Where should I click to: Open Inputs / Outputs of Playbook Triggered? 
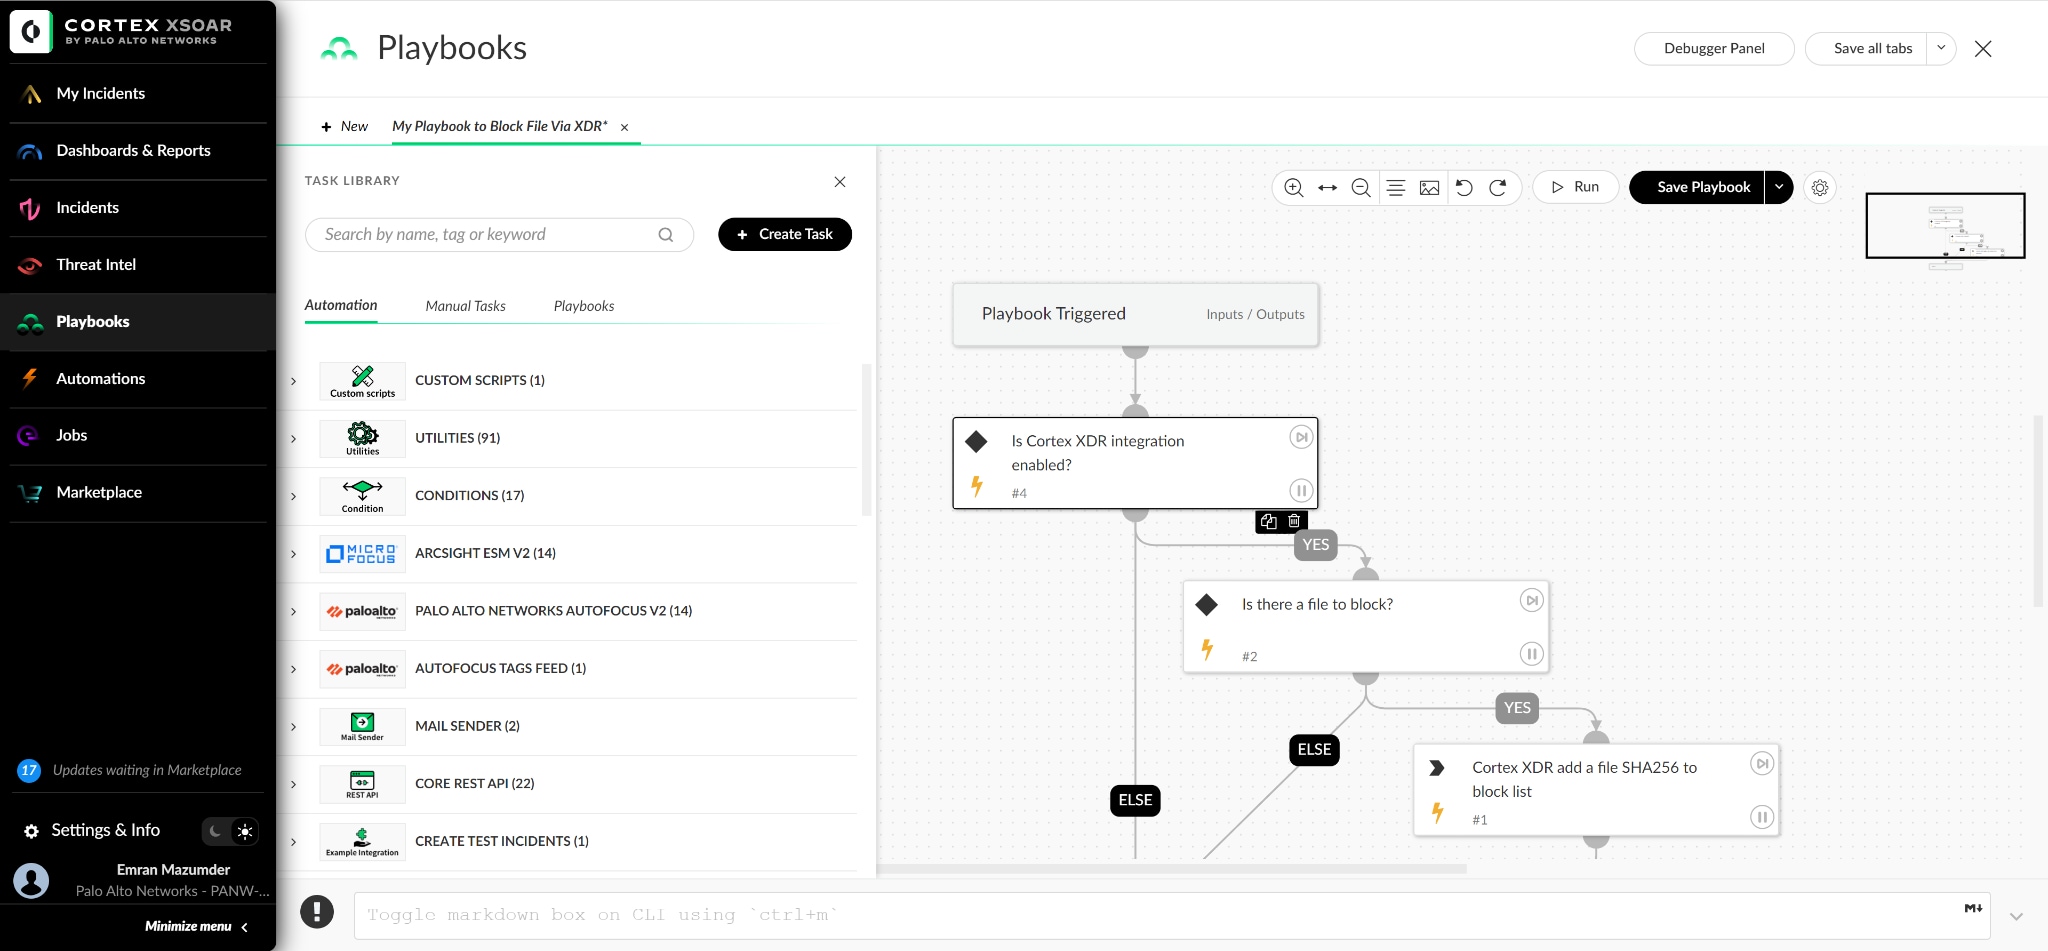pos(1255,314)
